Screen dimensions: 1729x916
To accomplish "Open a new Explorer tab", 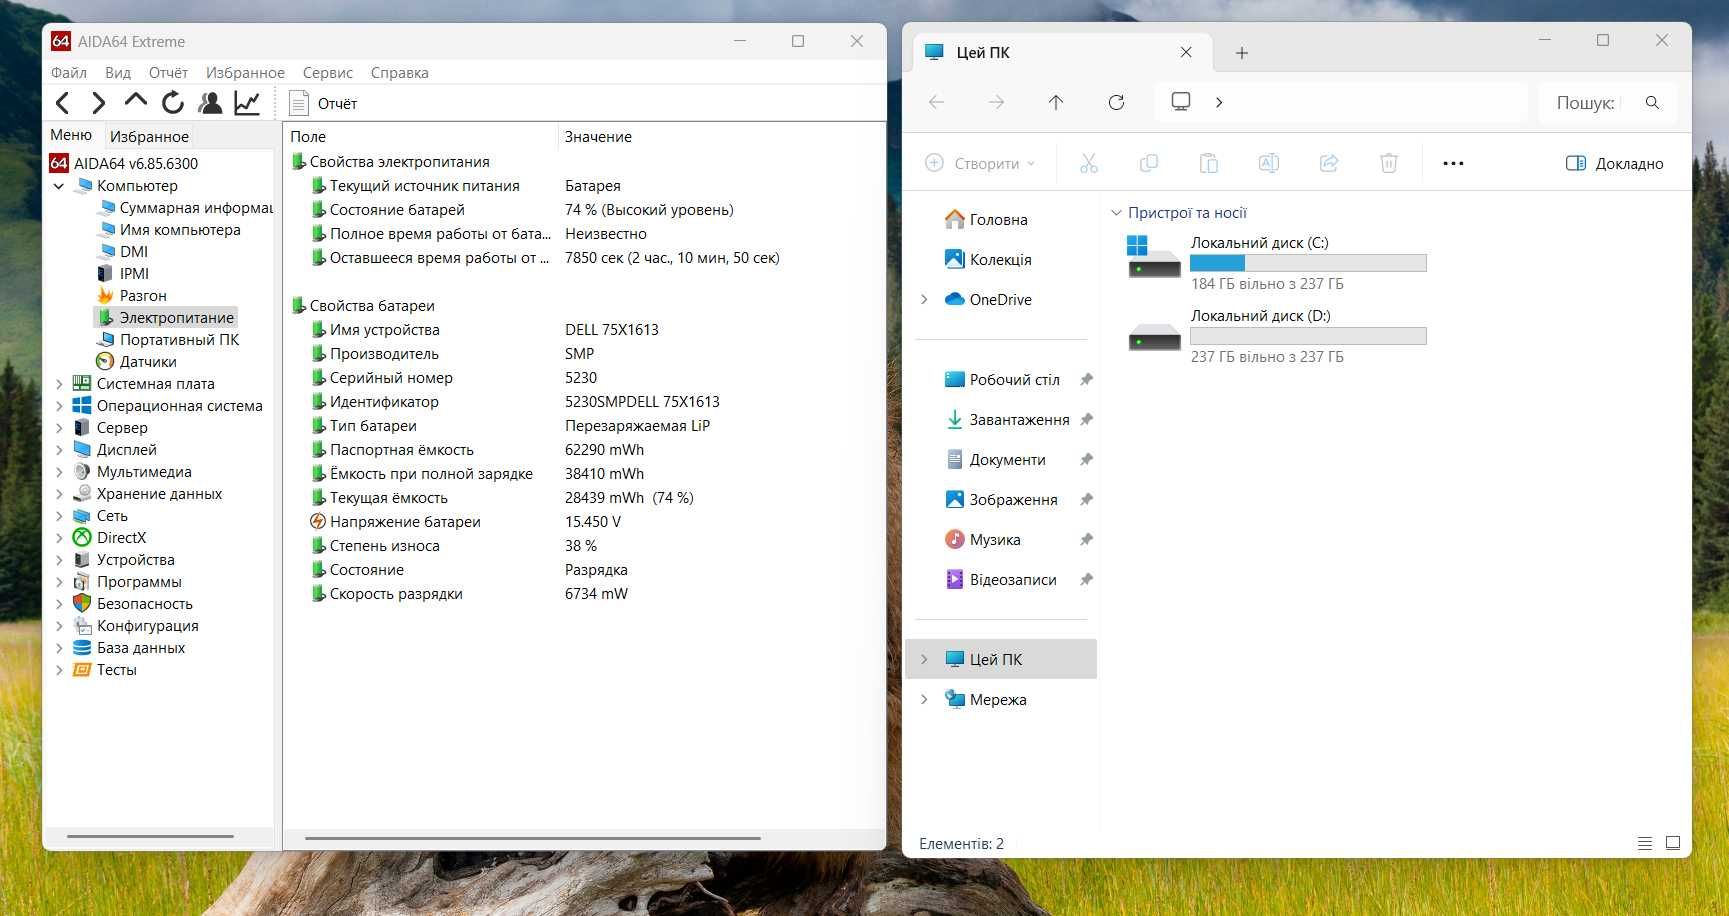I will [x=1241, y=53].
